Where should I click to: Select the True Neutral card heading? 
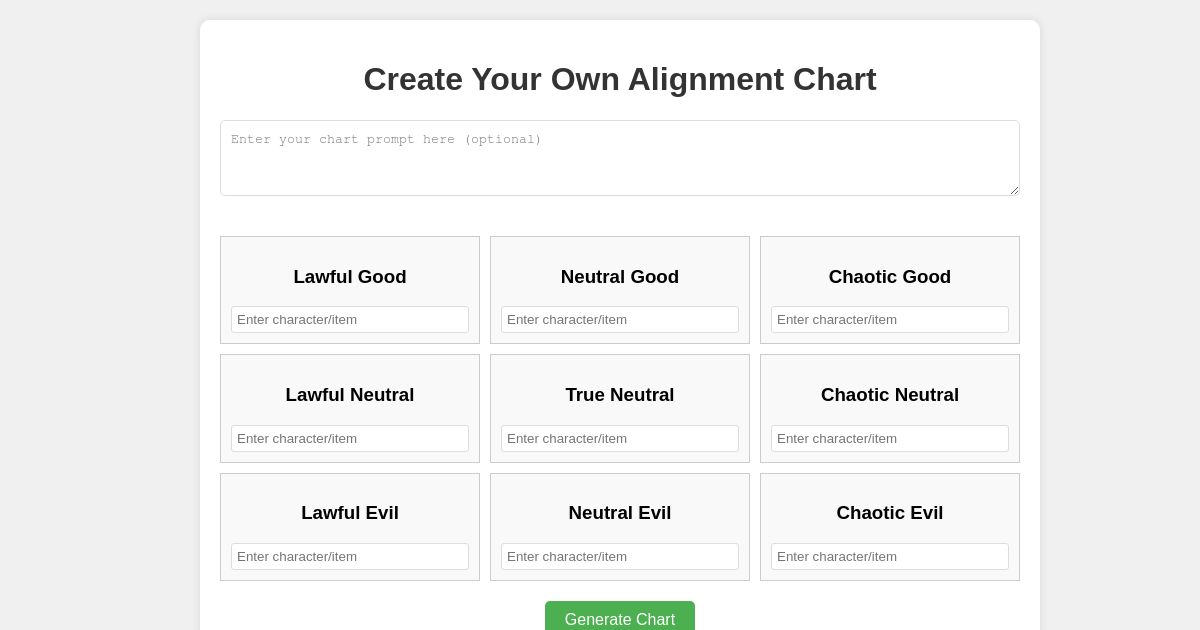620,395
